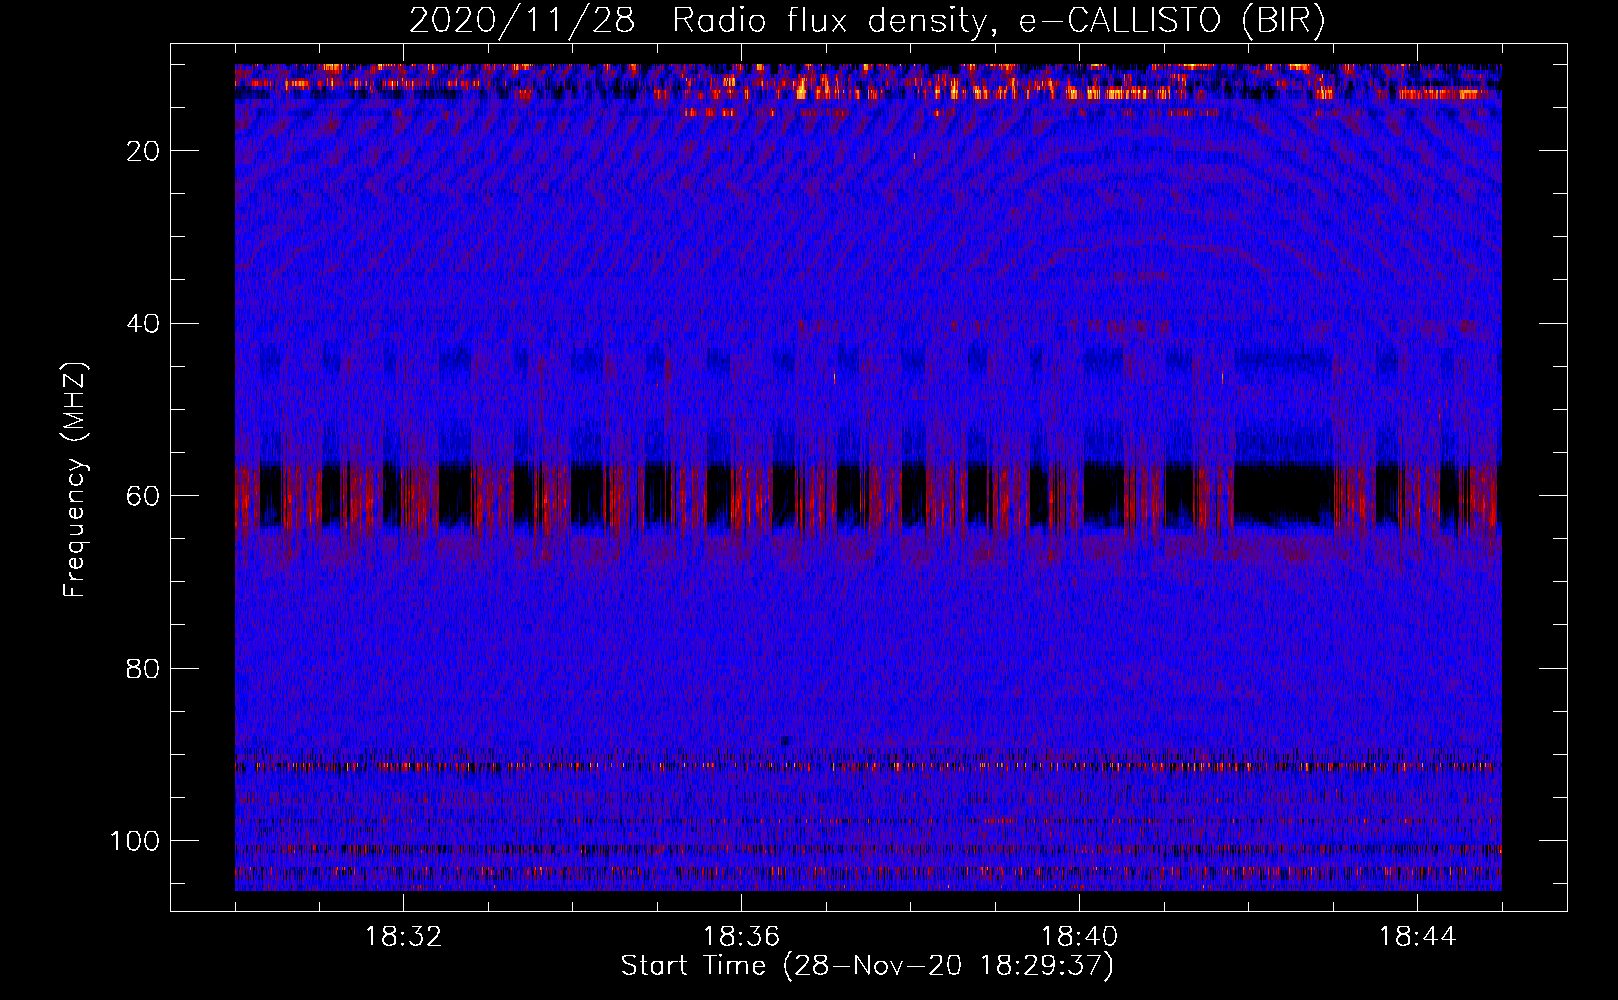Select the 18:40 time tick label
Screen dimensions: 1618x1000
[x=1079, y=937]
